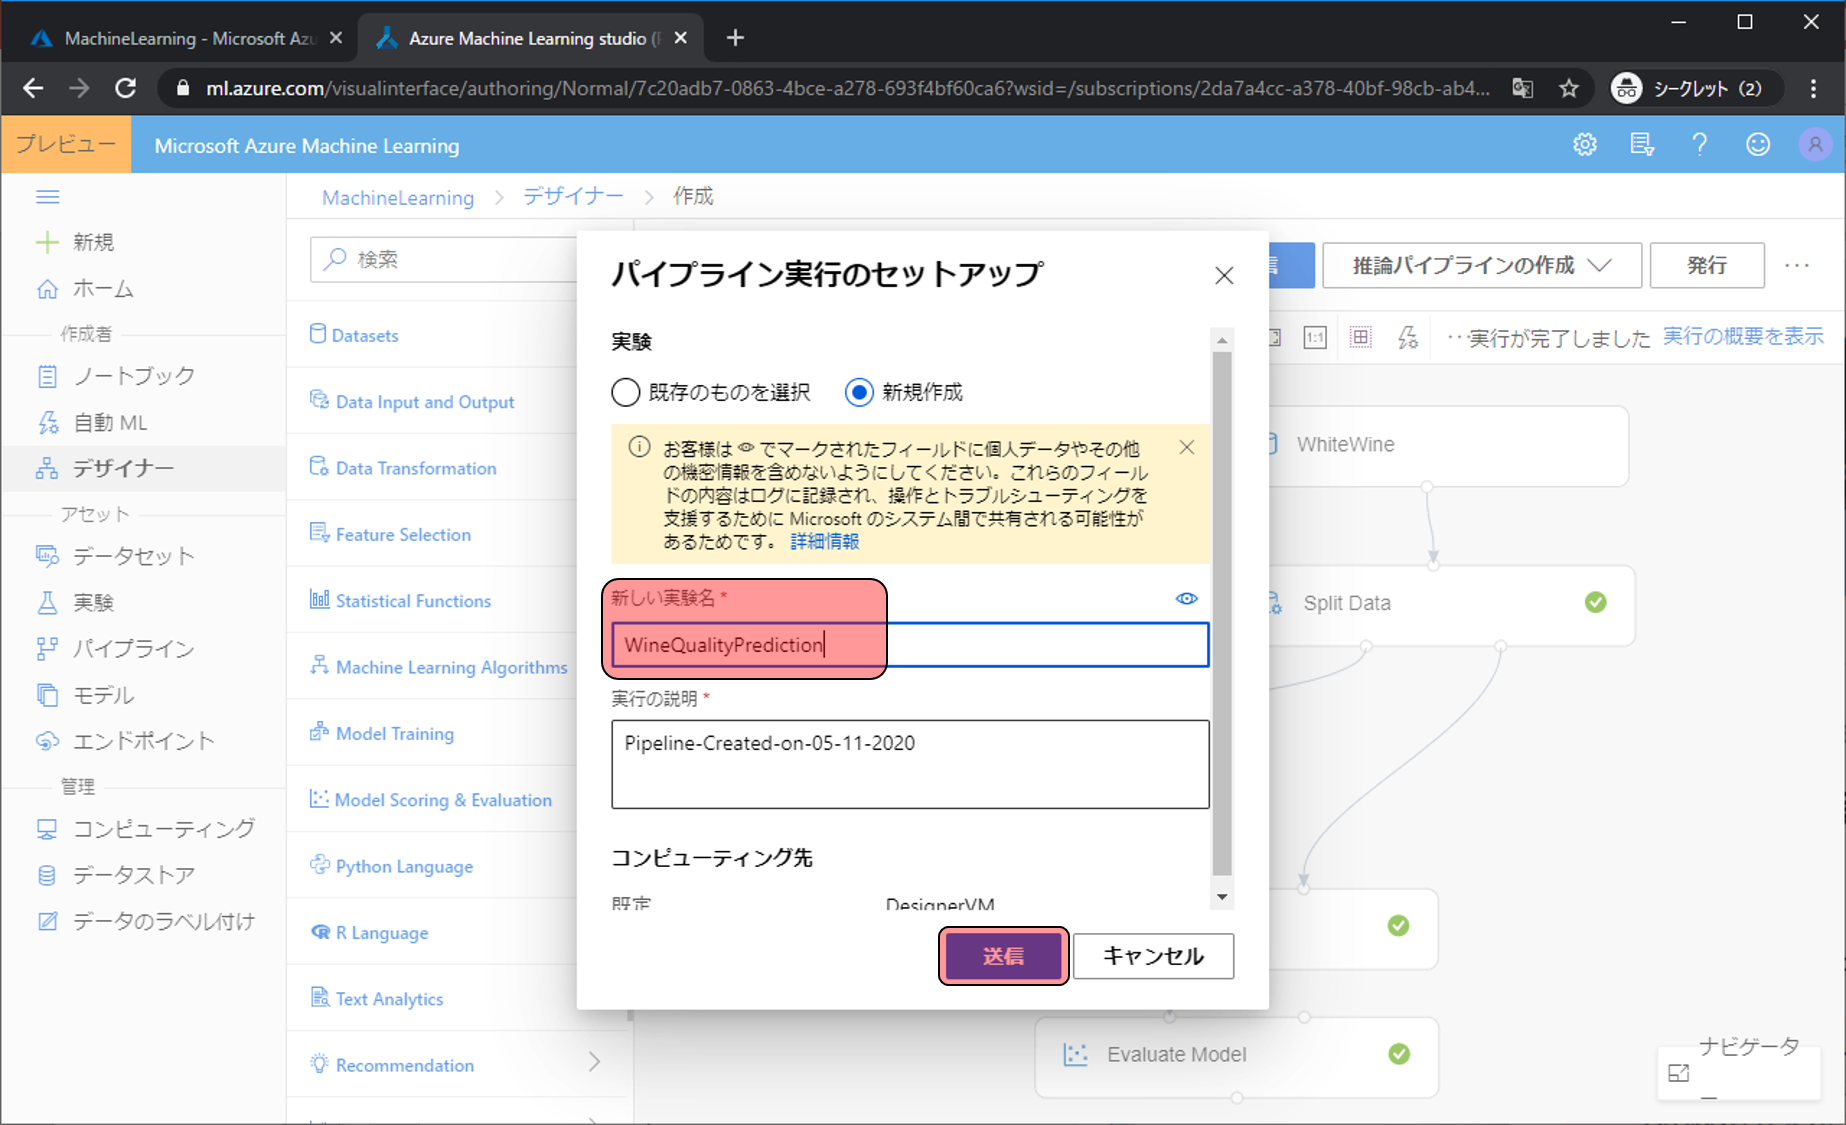The width and height of the screenshot is (1846, 1125).
Task: Open the 推論パイプラインの作成 dropdown
Action: [1481, 265]
